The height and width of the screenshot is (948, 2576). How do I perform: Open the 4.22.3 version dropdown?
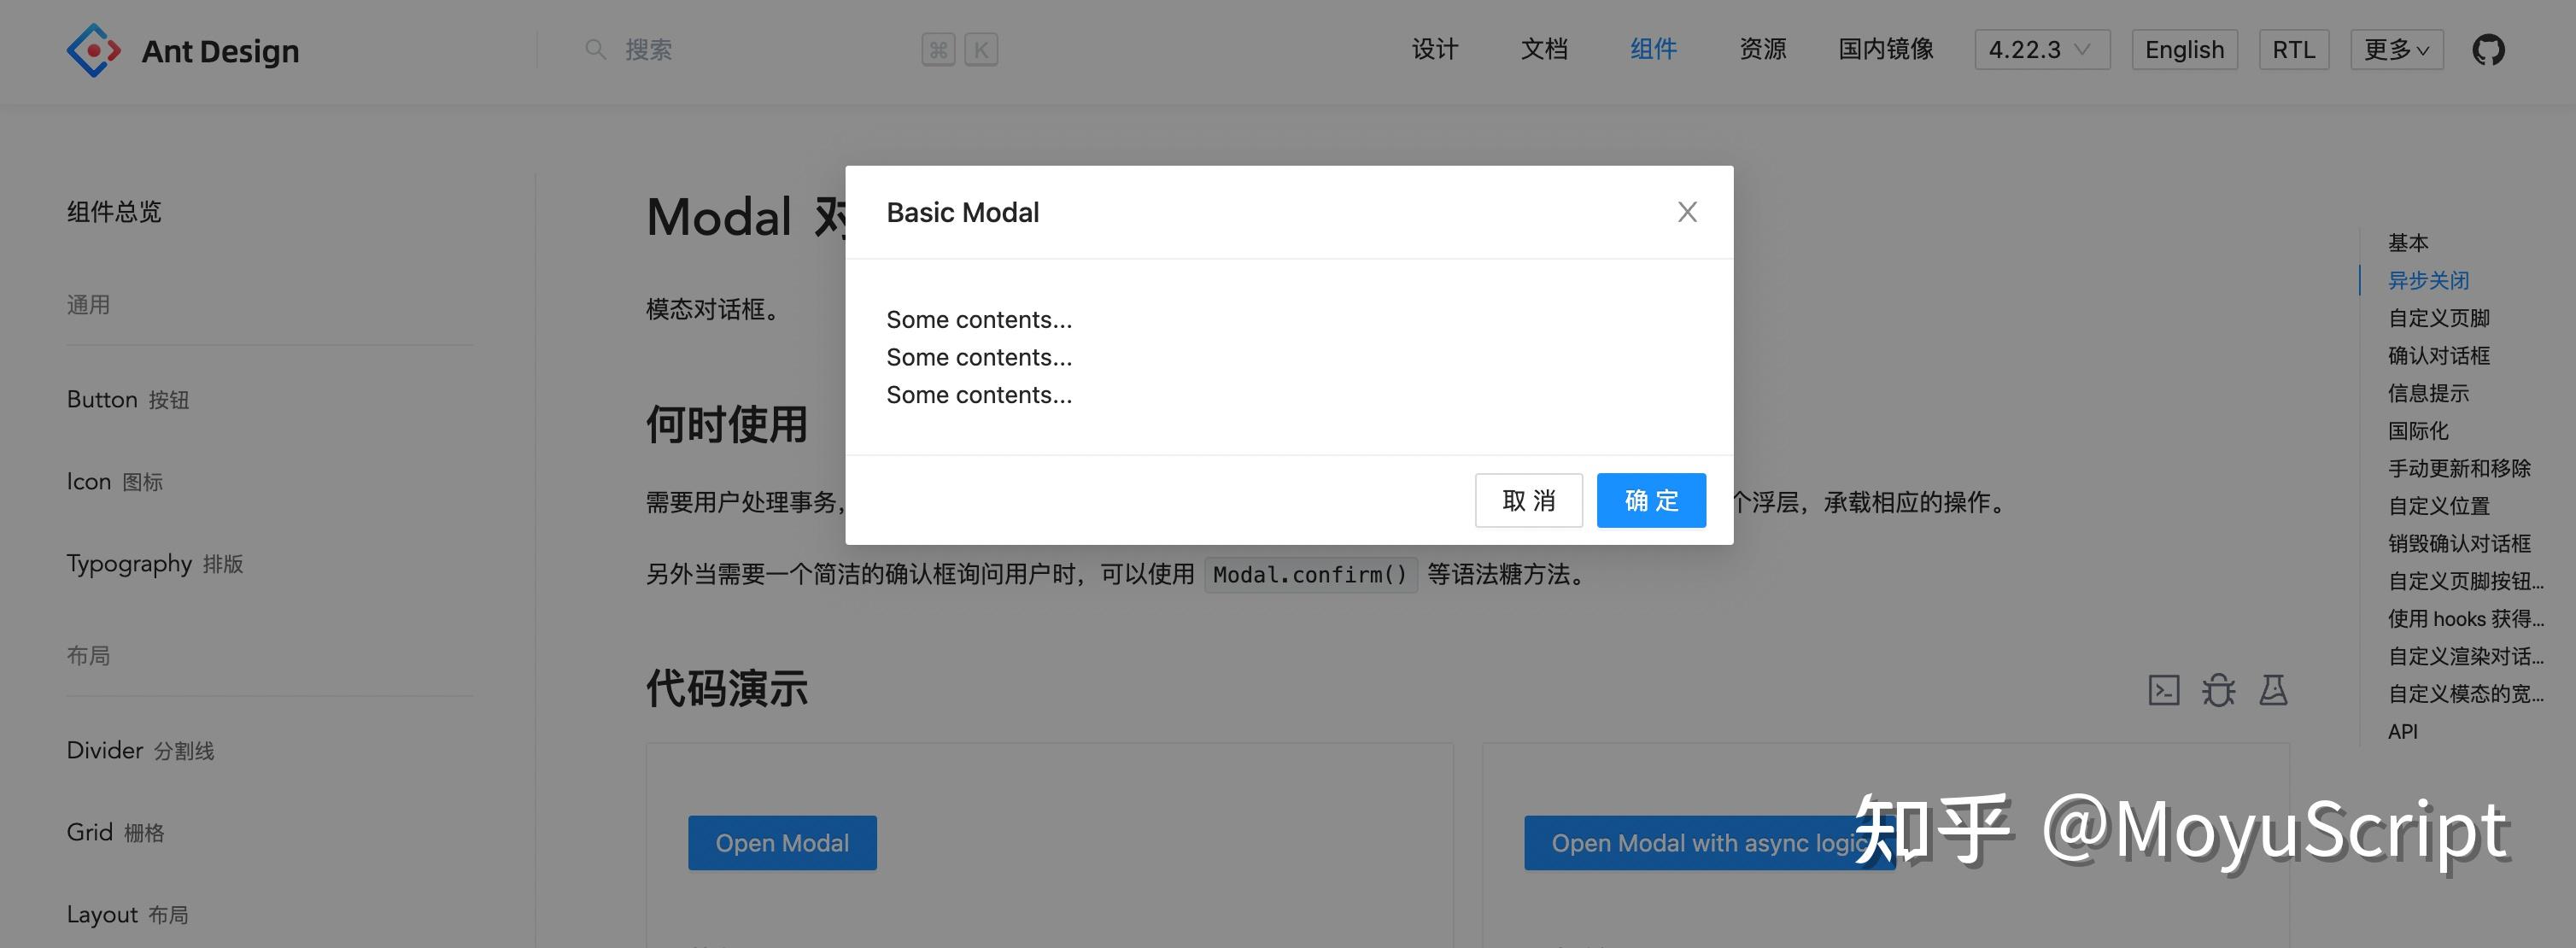[2041, 49]
